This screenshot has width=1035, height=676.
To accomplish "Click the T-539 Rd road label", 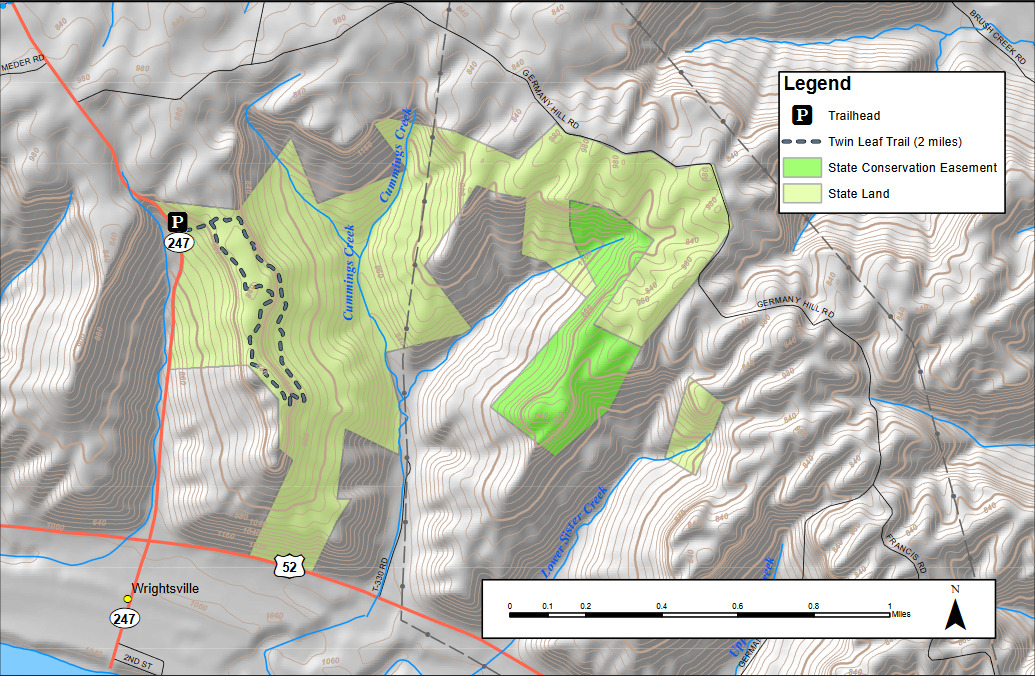I will 379,576.
